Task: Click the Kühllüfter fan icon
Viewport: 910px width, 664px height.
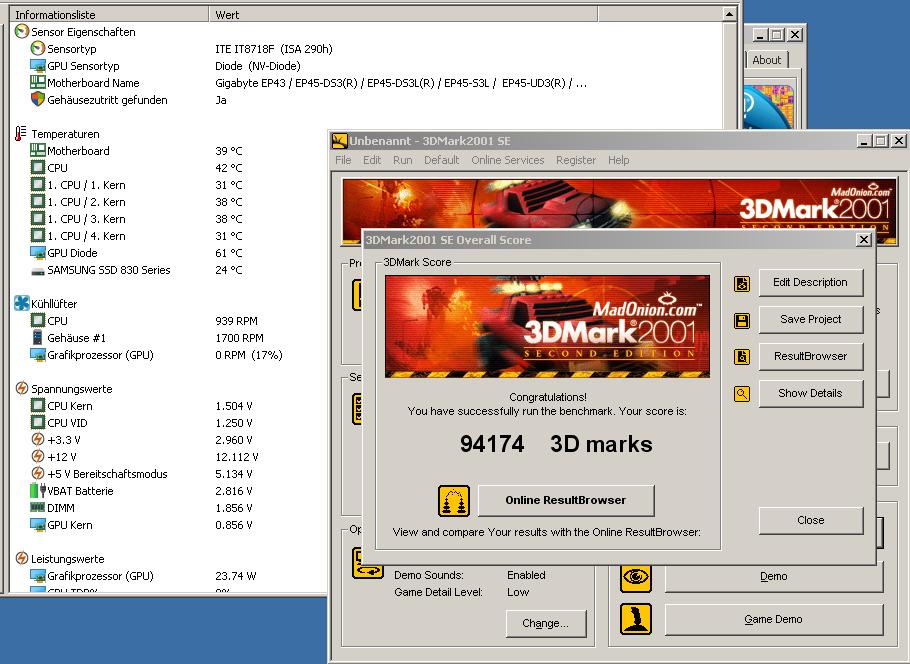Action: point(21,303)
